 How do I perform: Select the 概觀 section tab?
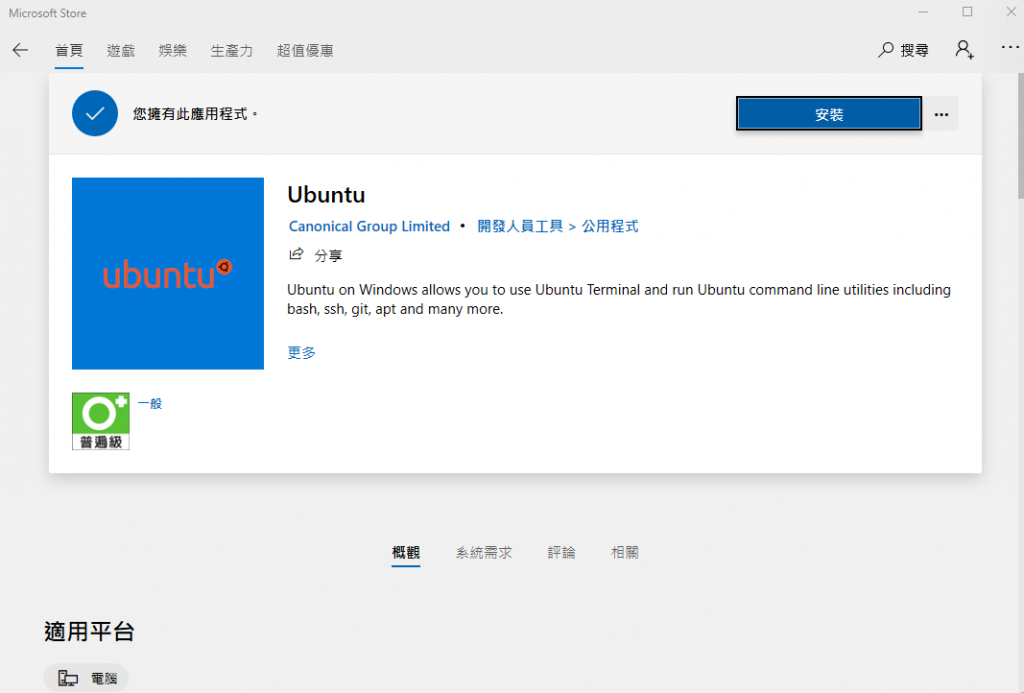pos(406,553)
